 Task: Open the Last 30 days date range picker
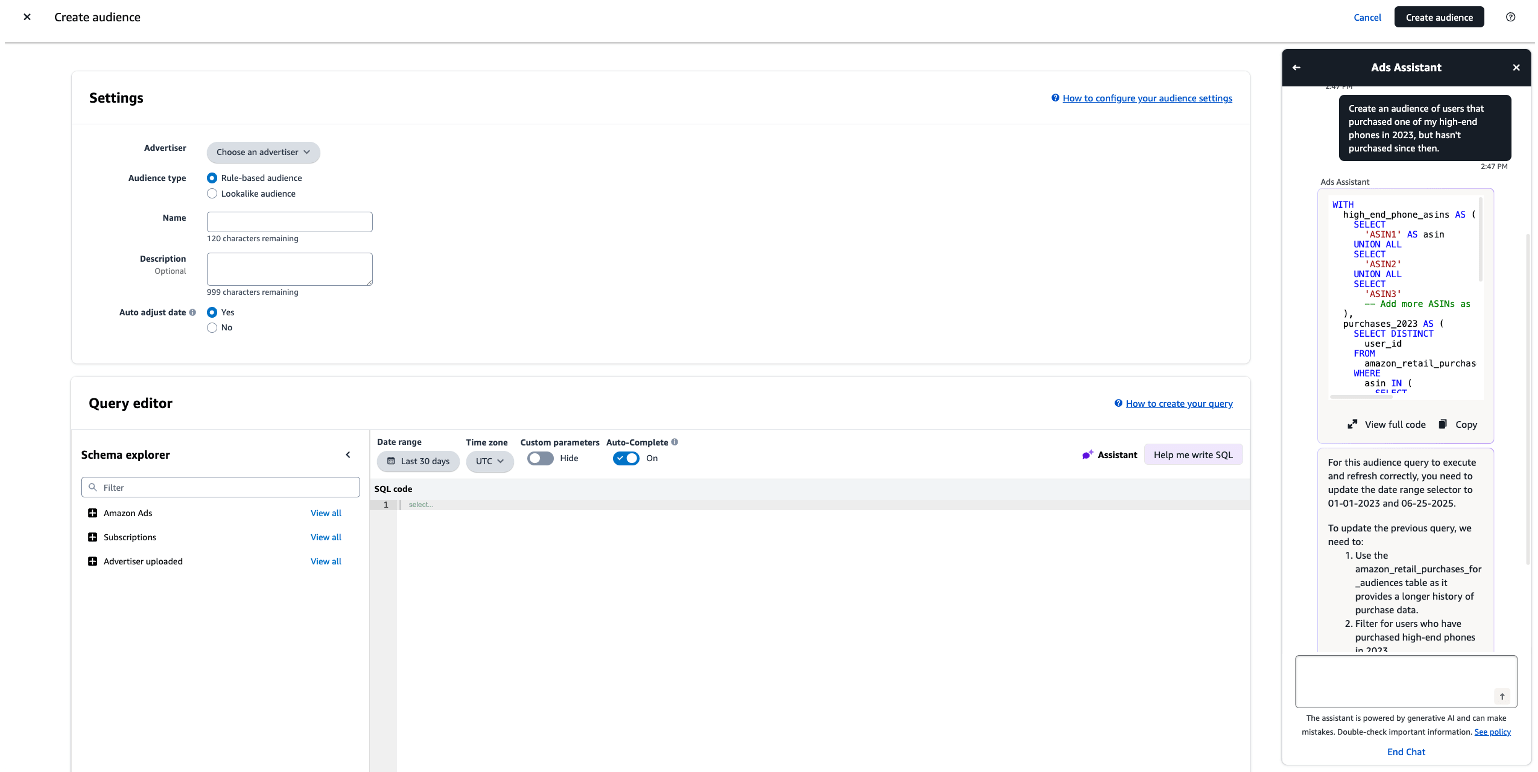(x=418, y=461)
